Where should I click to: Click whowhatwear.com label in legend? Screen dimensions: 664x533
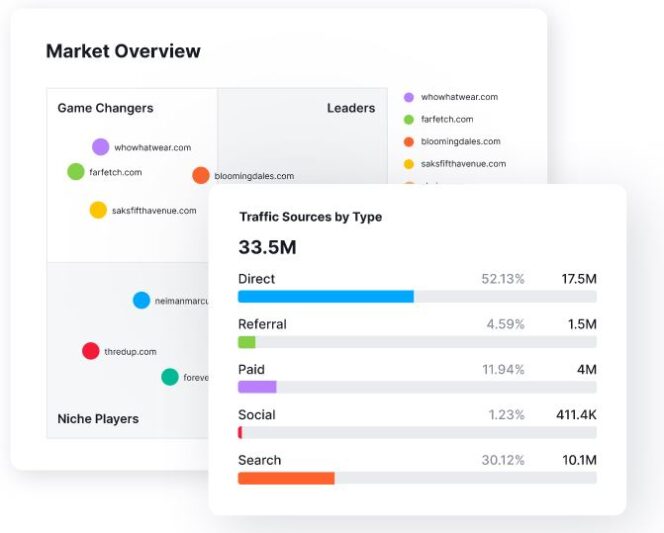459,97
